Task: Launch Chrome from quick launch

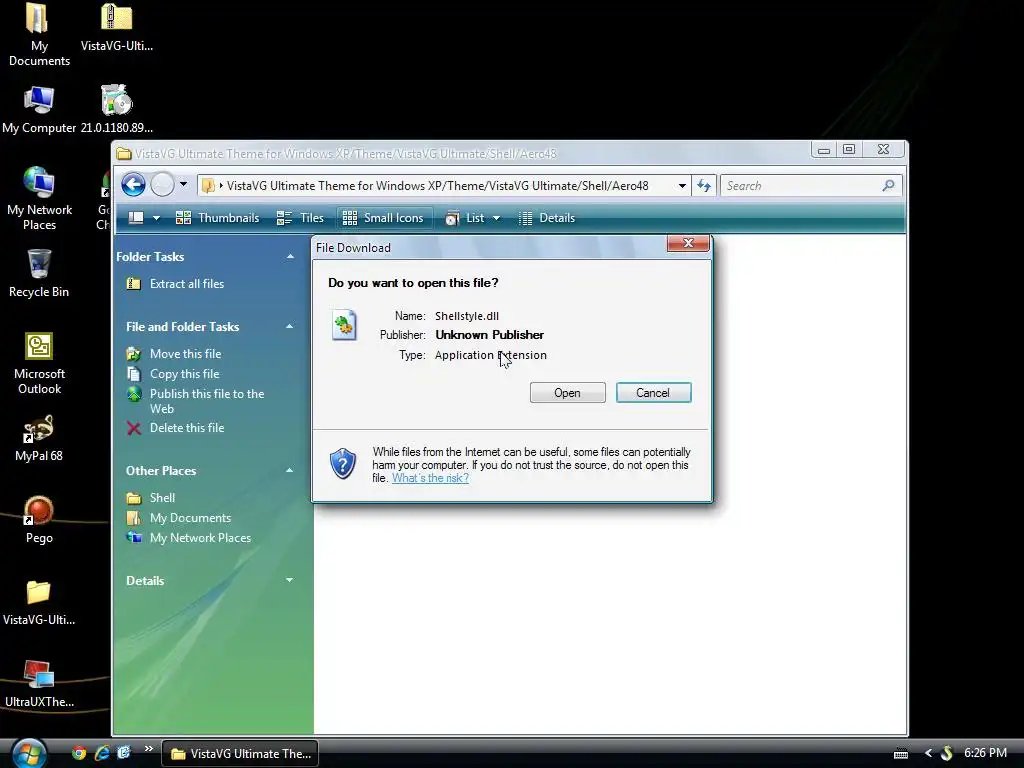Action: [x=79, y=753]
